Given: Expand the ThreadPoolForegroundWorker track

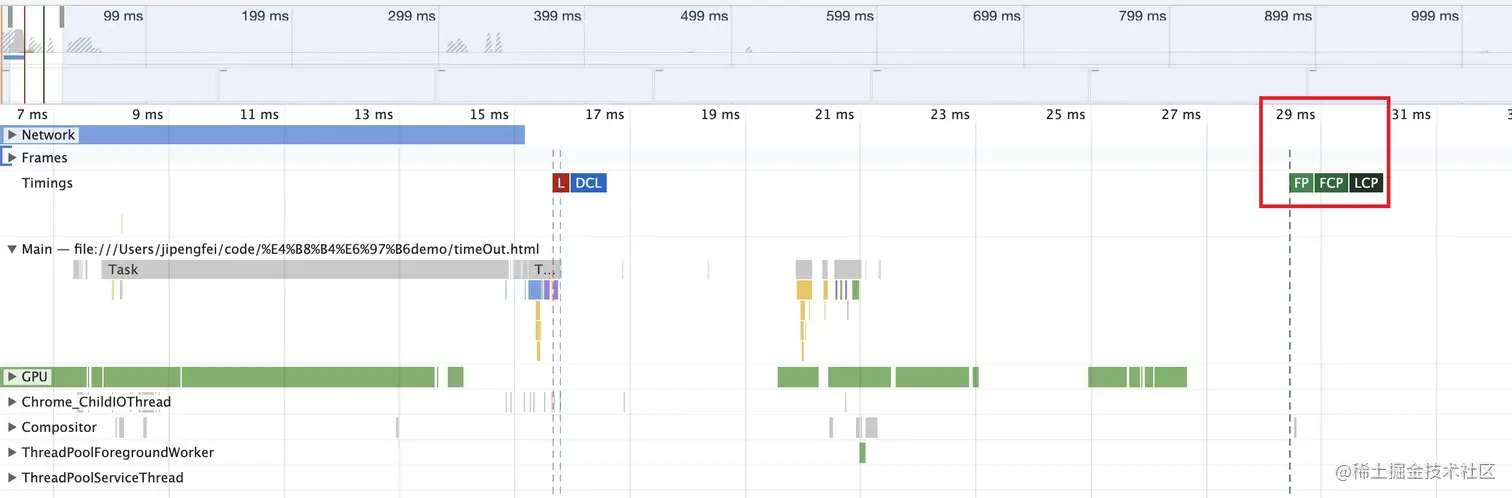Looking at the screenshot, I should tap(12, 452).
